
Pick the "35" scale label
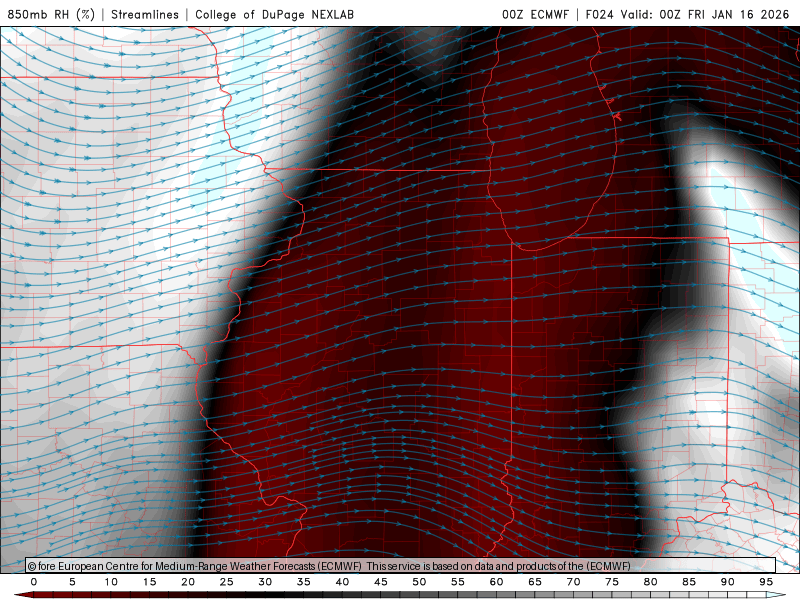(304, 582)
